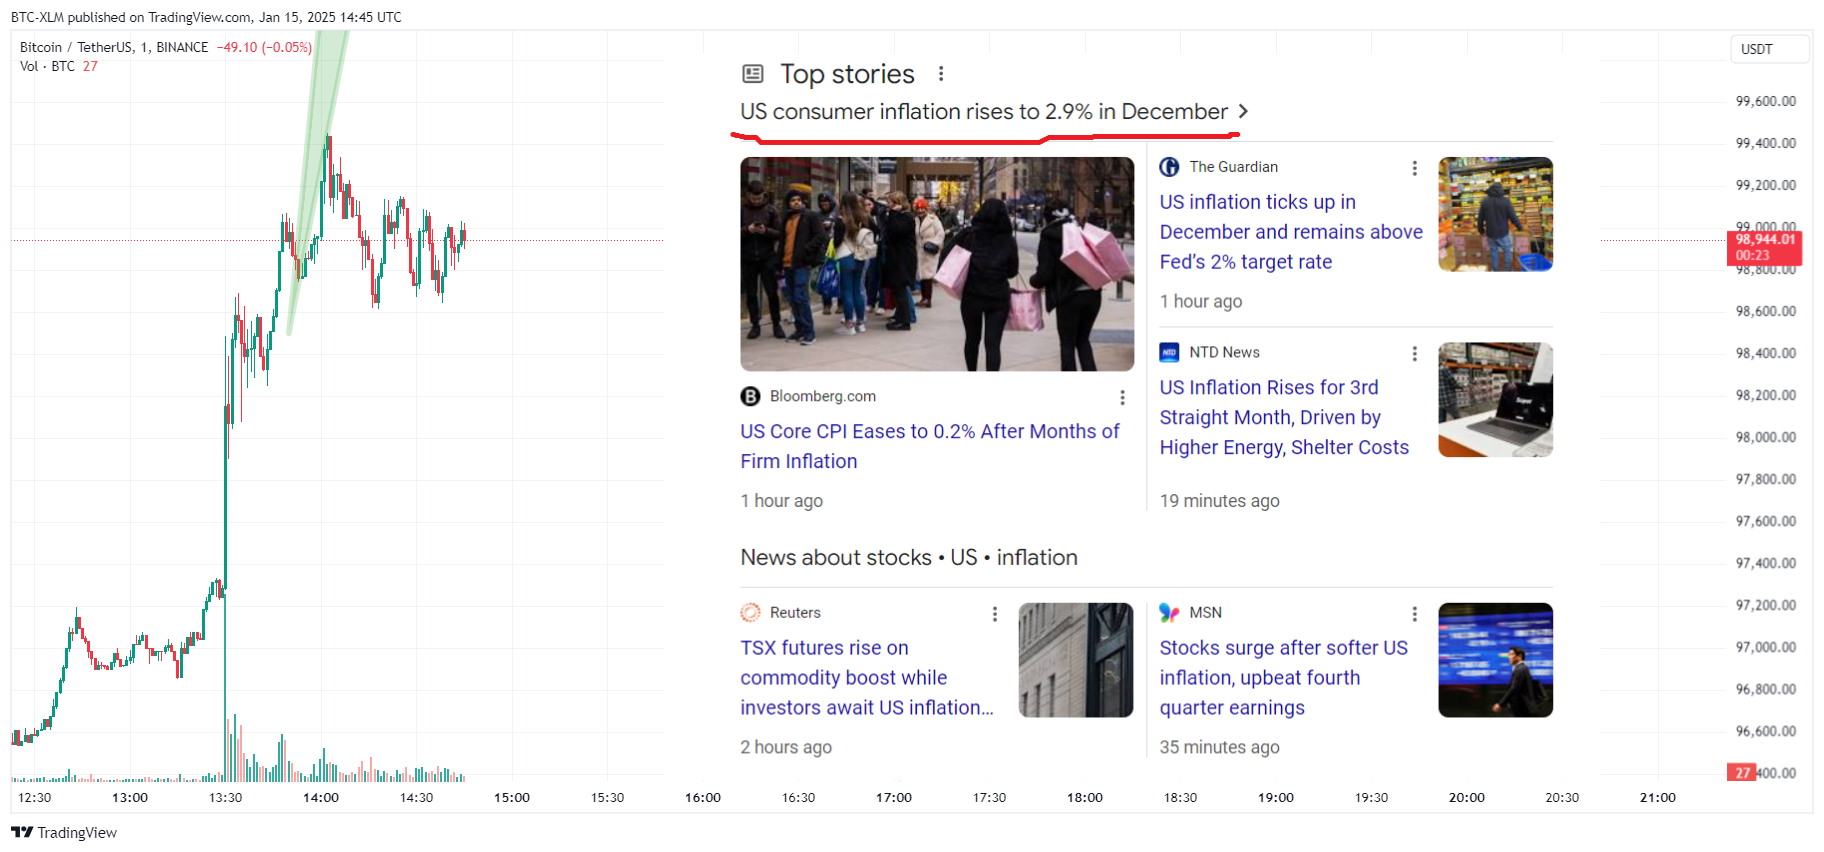Screen dimensions: 1824x852
Task: Open Reuters article options menu
Action: tap(994, 613)
